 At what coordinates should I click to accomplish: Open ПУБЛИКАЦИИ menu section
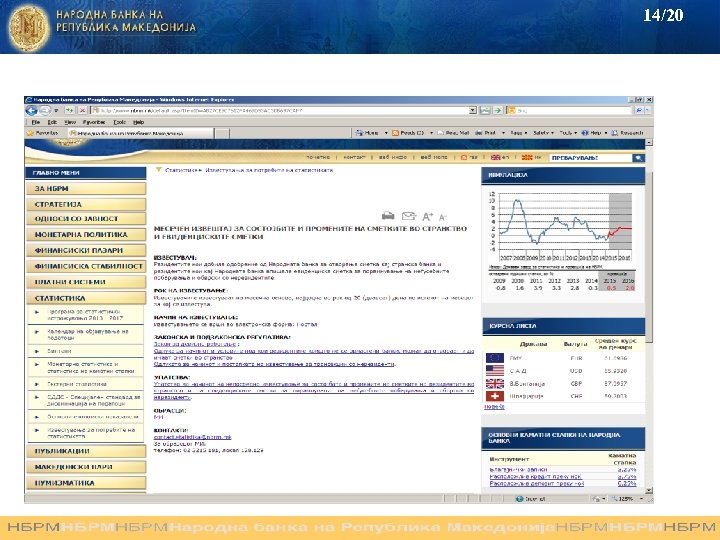click(x=86, y=451)
